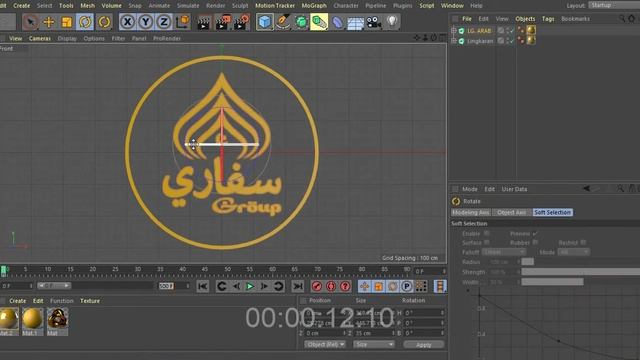Toggle the Surface checkbox
640x360 pixels.
pos(487,242)
